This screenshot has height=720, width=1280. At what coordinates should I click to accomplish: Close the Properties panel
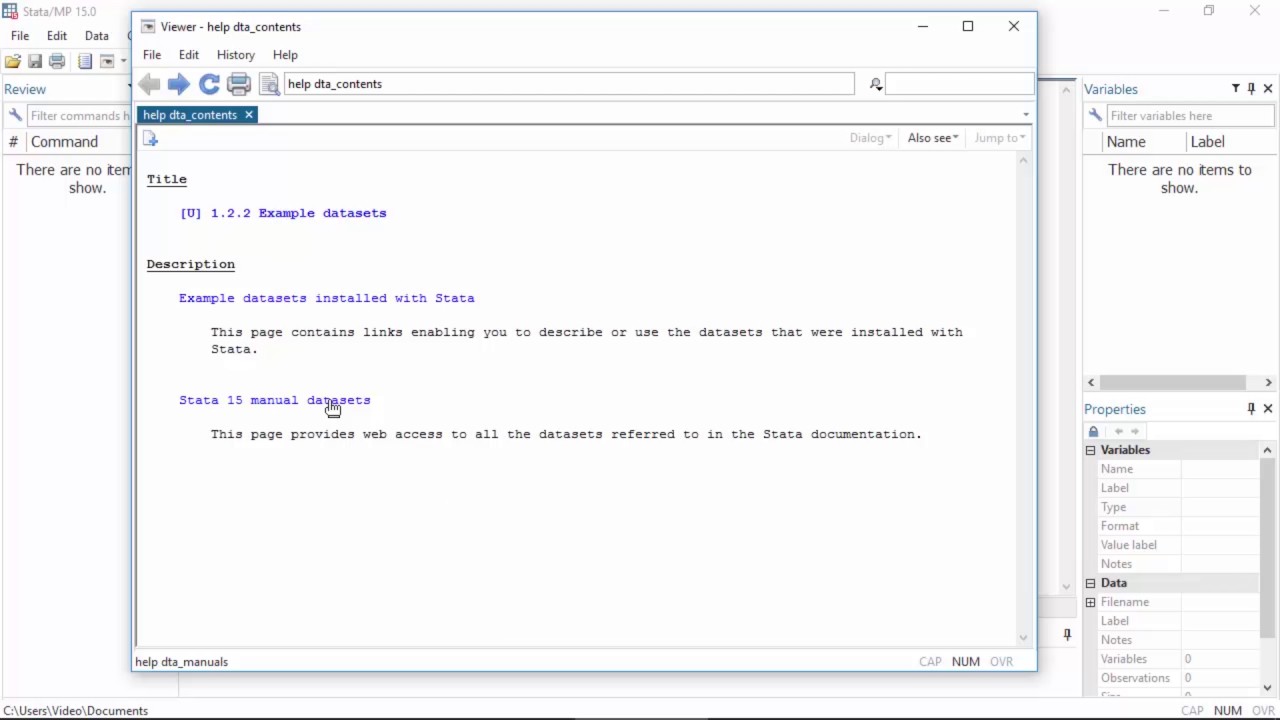point(1268,409)
